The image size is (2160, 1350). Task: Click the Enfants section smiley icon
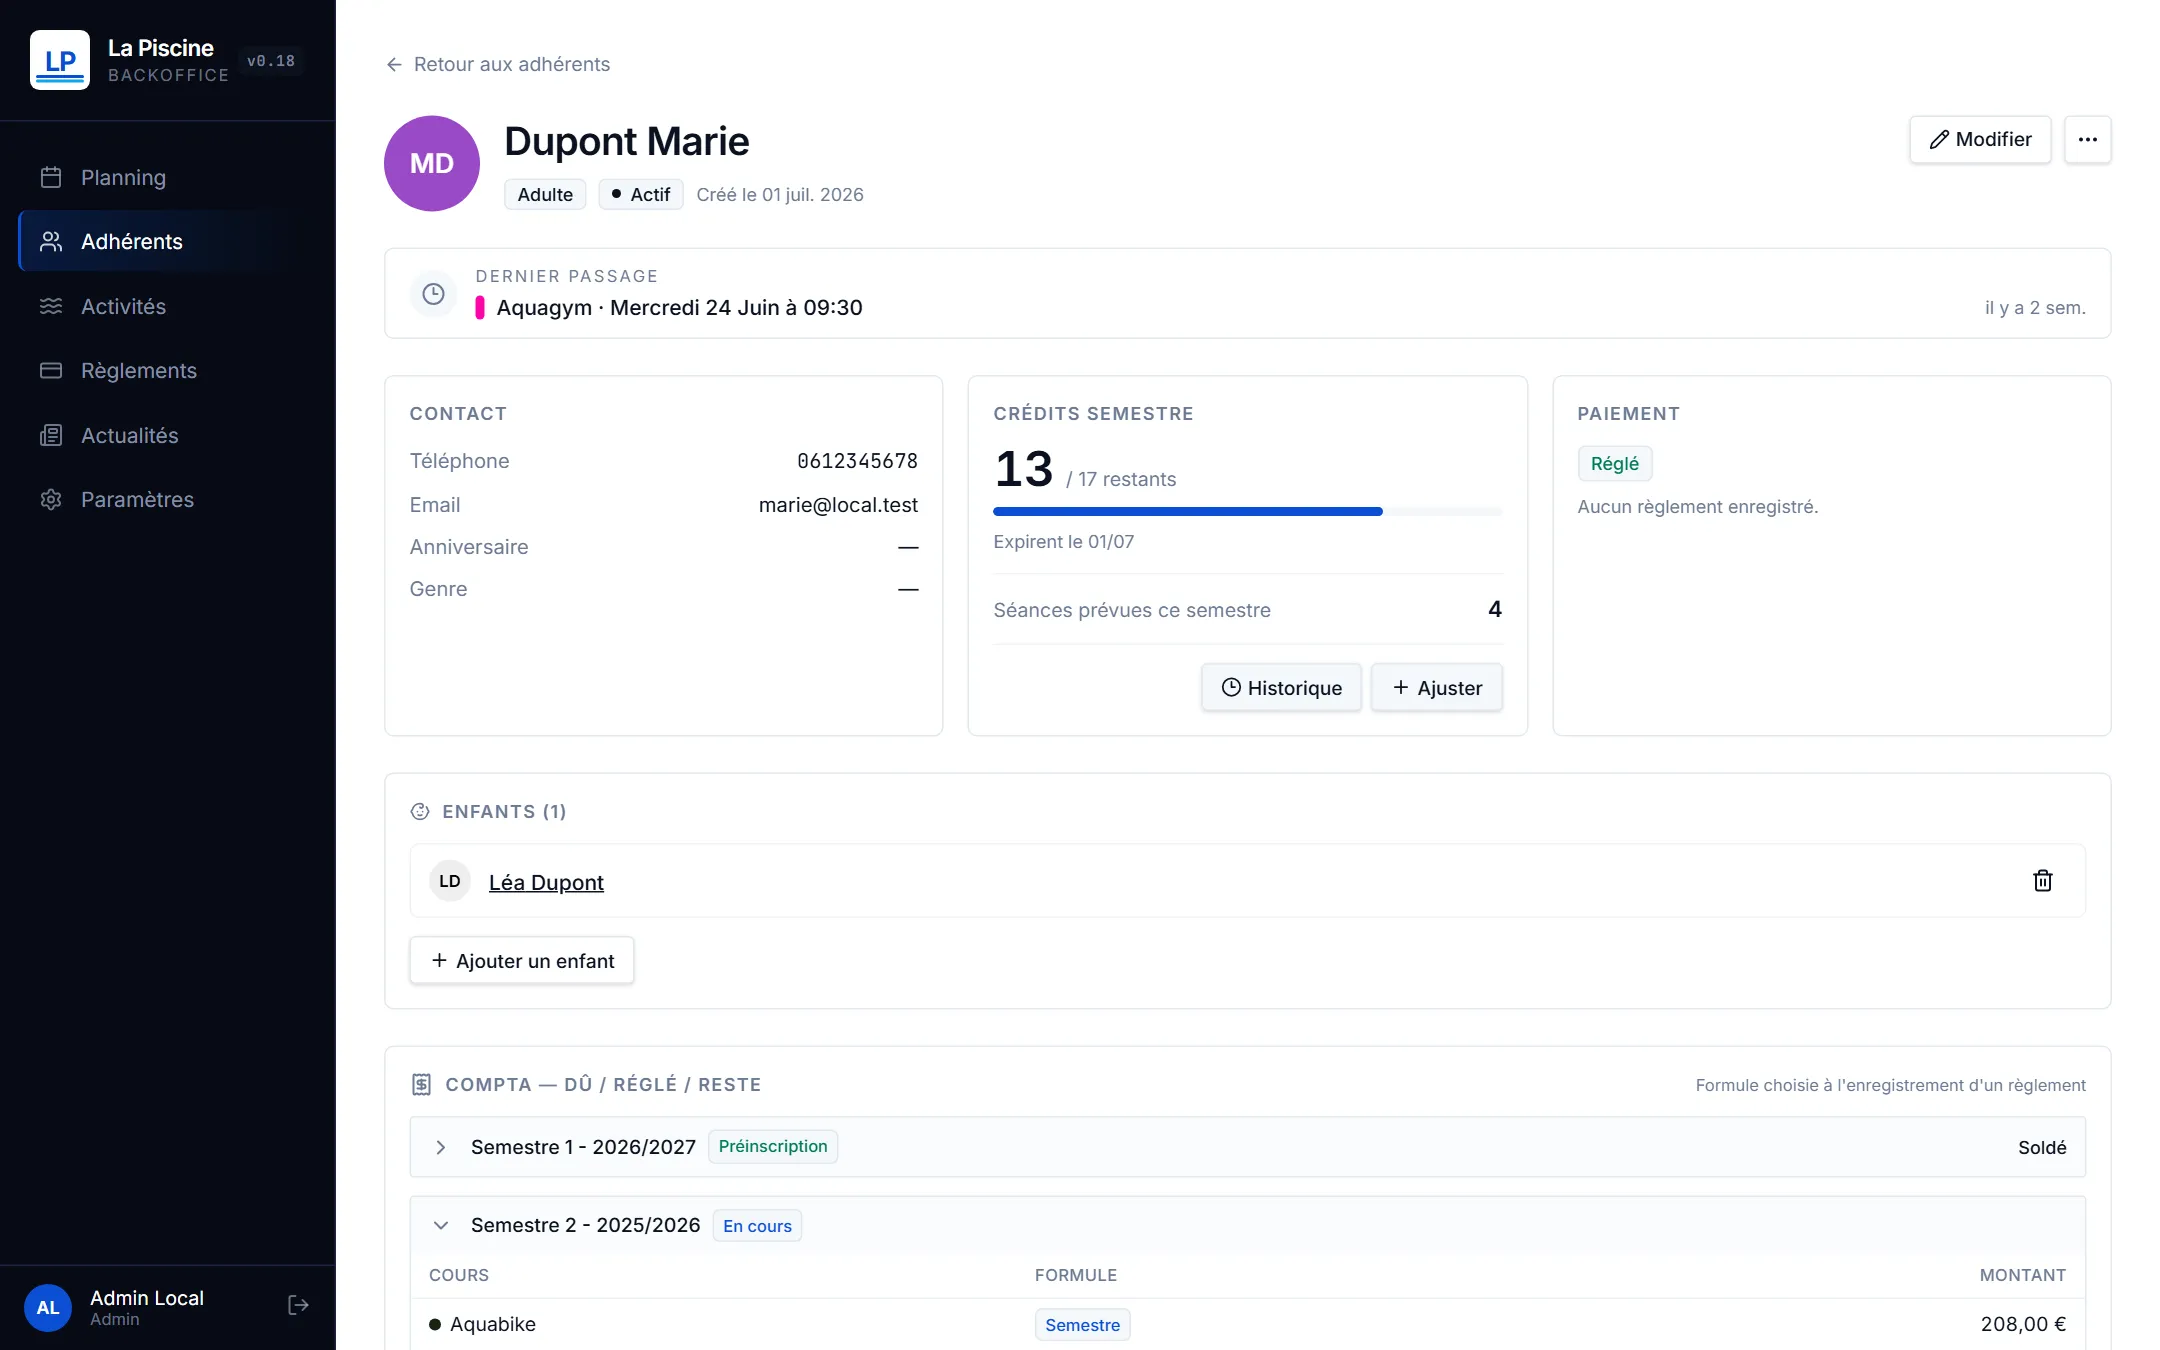tap(420, 811)
